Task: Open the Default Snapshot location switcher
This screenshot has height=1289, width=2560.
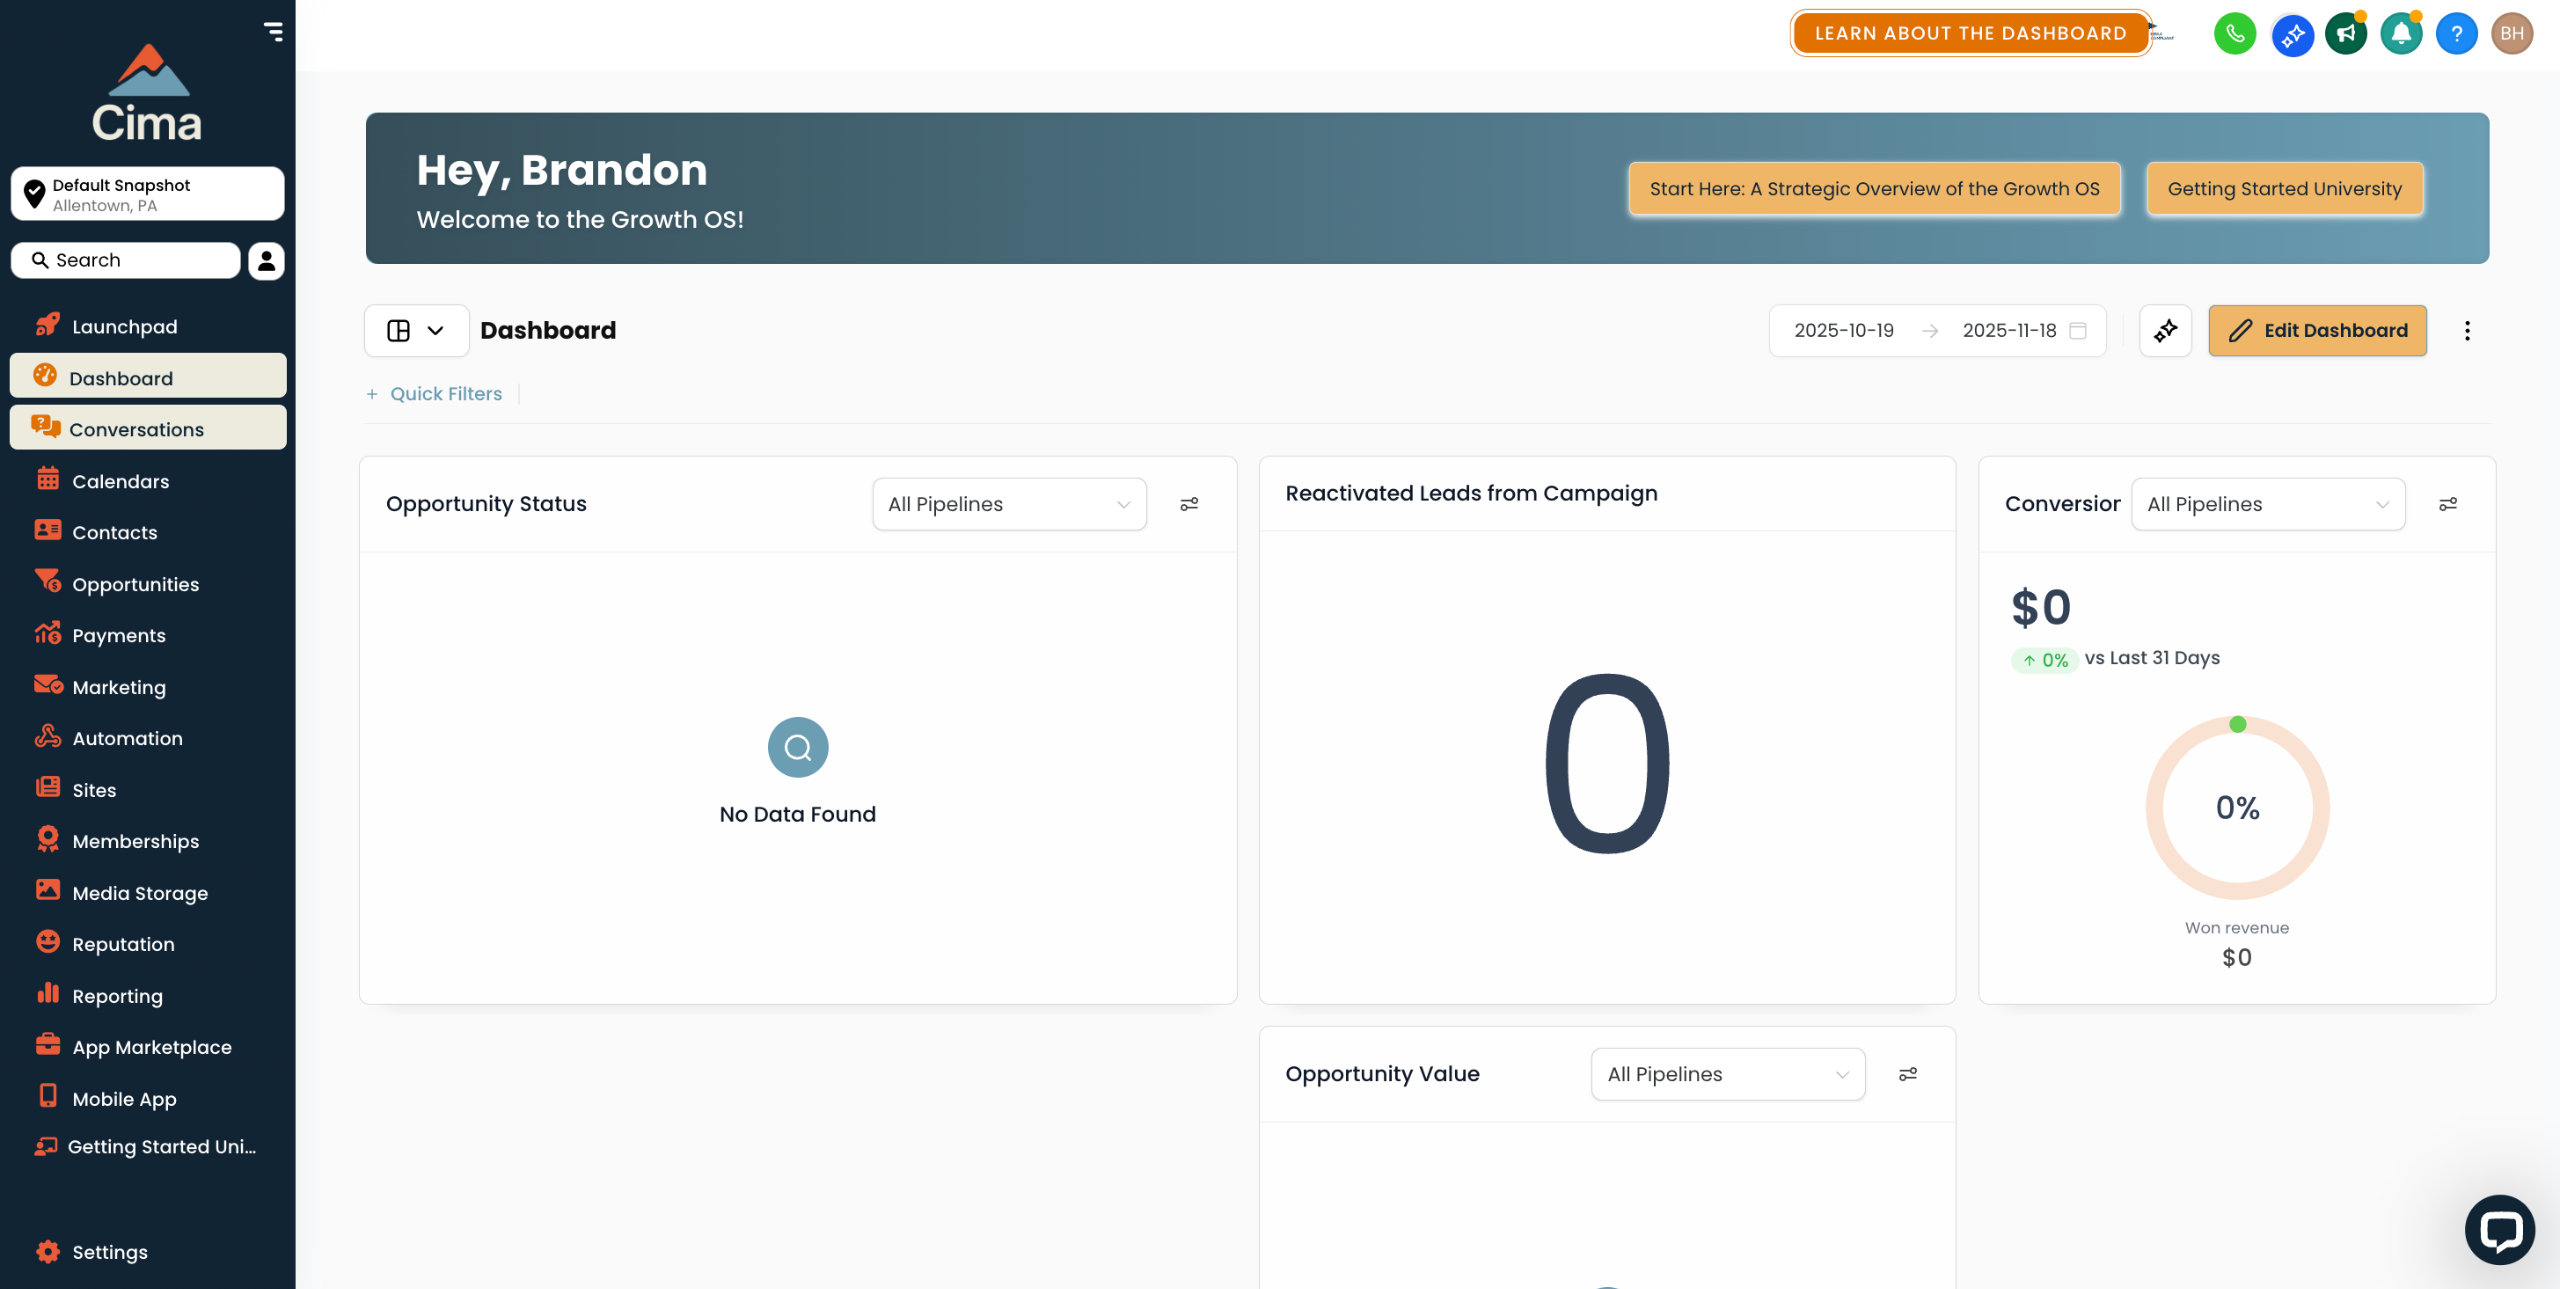Action: pyautogui.click(x=147, y=194)
